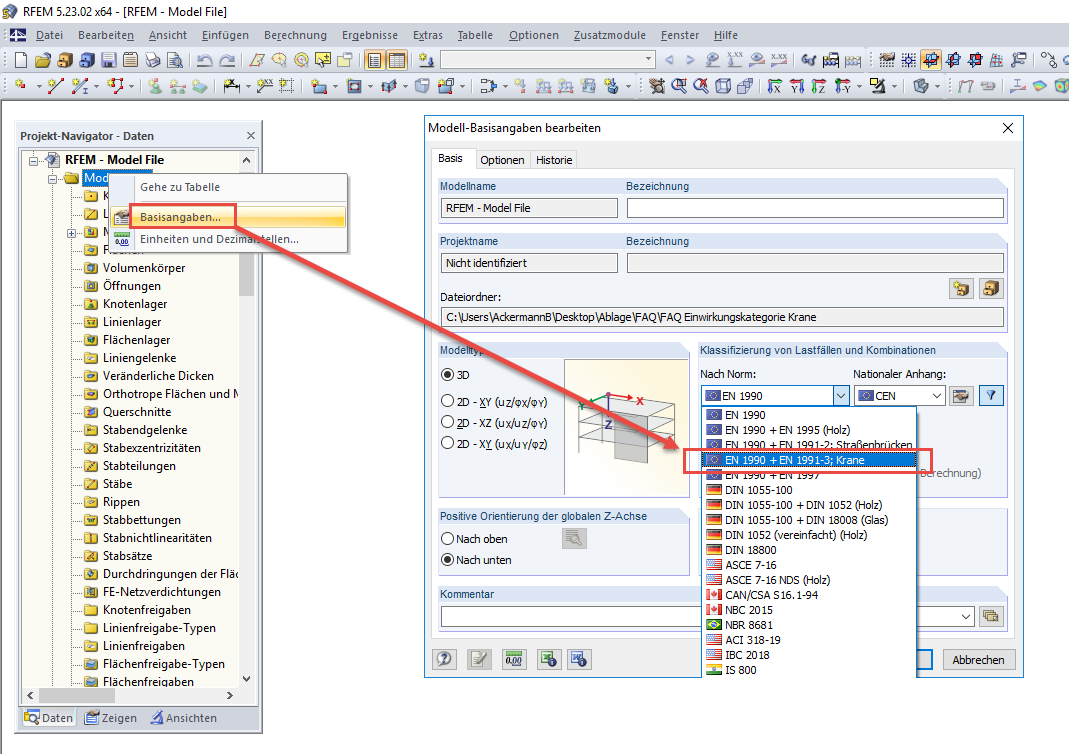Screen dimensions: 1069x754
Task: Click the isometric view cube icon in toolbar
Action: coord(723,86)
